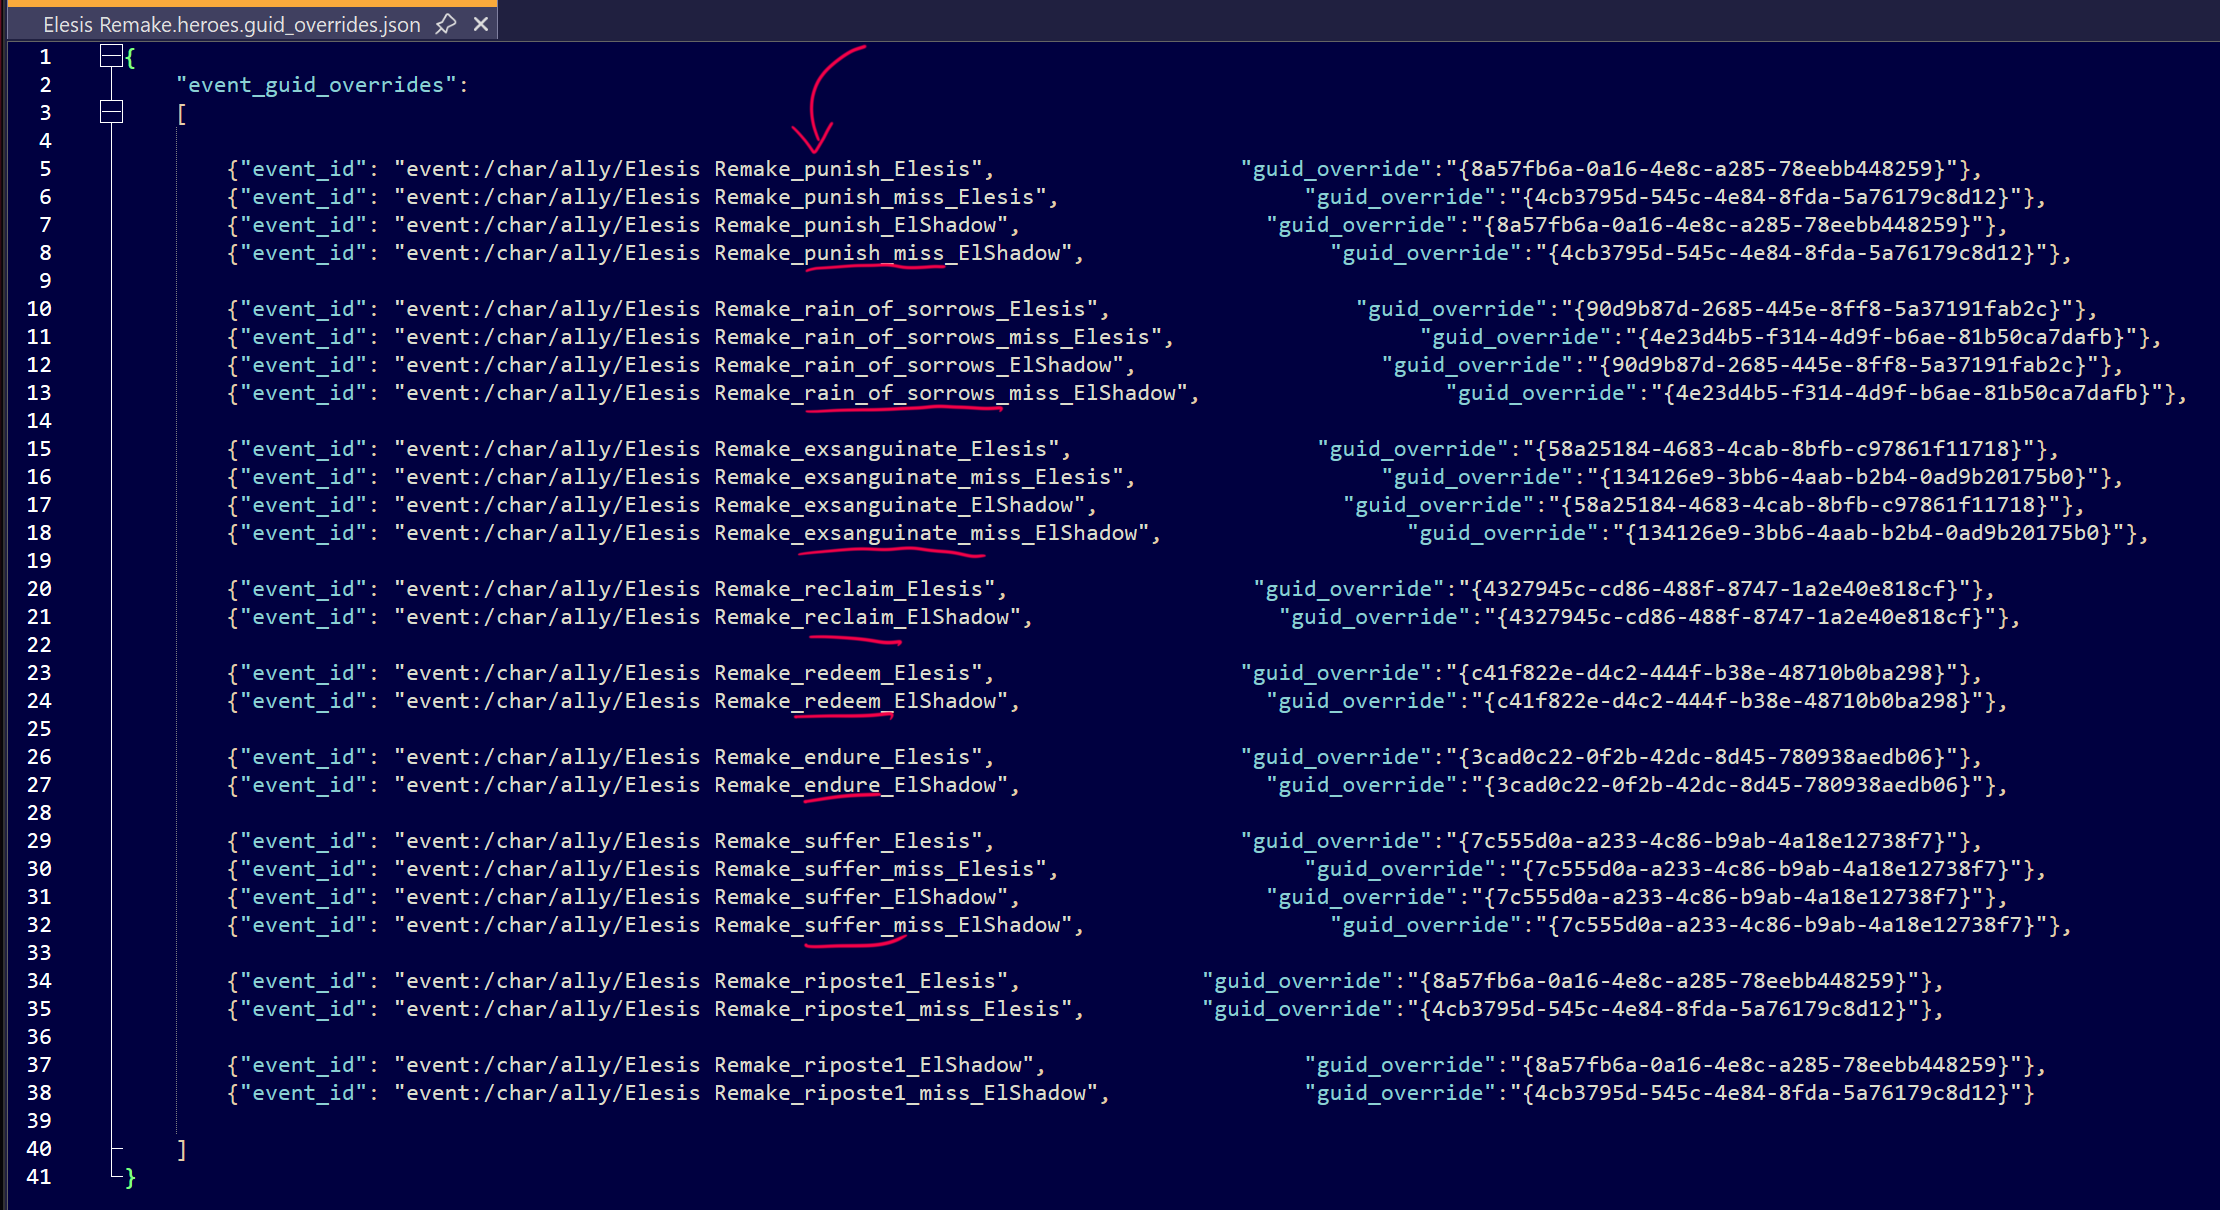Click line number 1 in the gutter
The image size is (2220, 1210).
coord(45,57)
